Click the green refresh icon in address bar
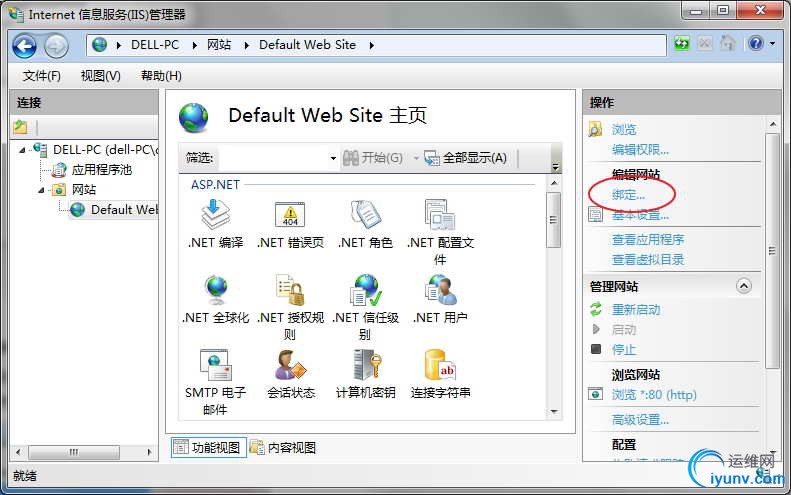The width and height of the screenshot is (791, 495). coord(682,44)
